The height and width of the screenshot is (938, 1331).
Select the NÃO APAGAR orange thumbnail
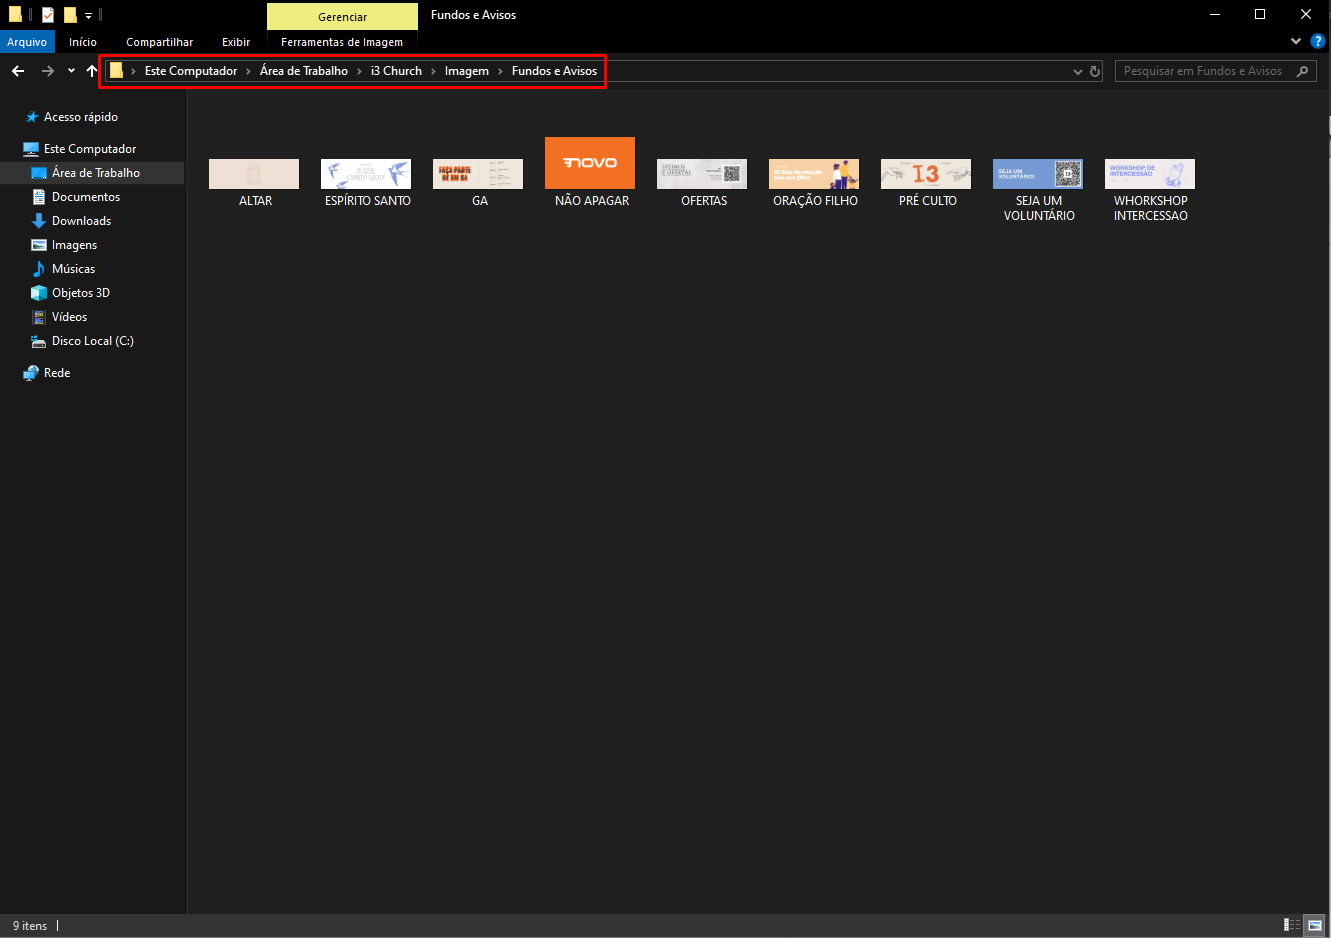tap(590, 163)
